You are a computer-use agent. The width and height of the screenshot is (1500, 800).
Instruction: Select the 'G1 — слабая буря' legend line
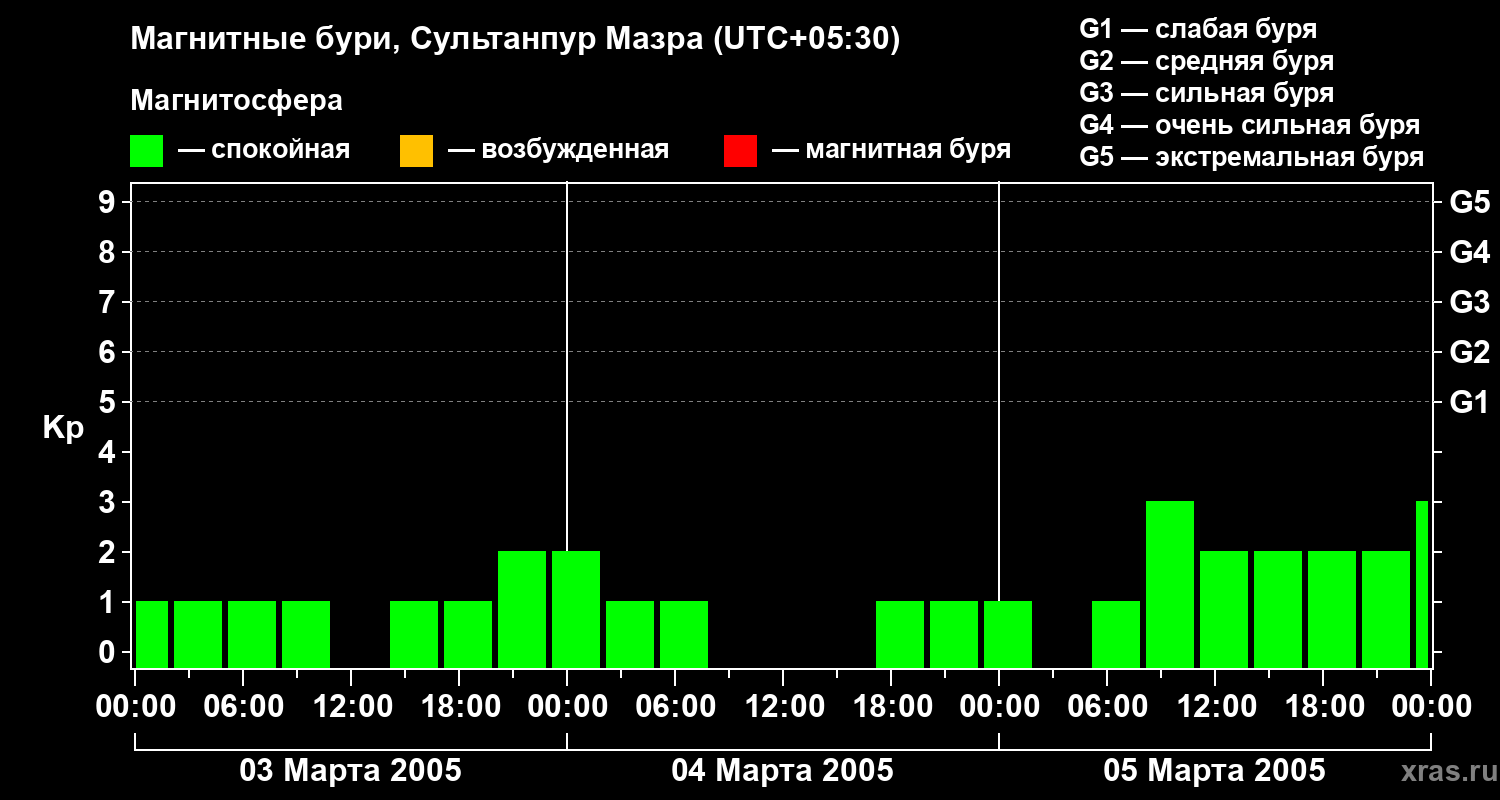pyautogui.click(x=1198, y=29)
